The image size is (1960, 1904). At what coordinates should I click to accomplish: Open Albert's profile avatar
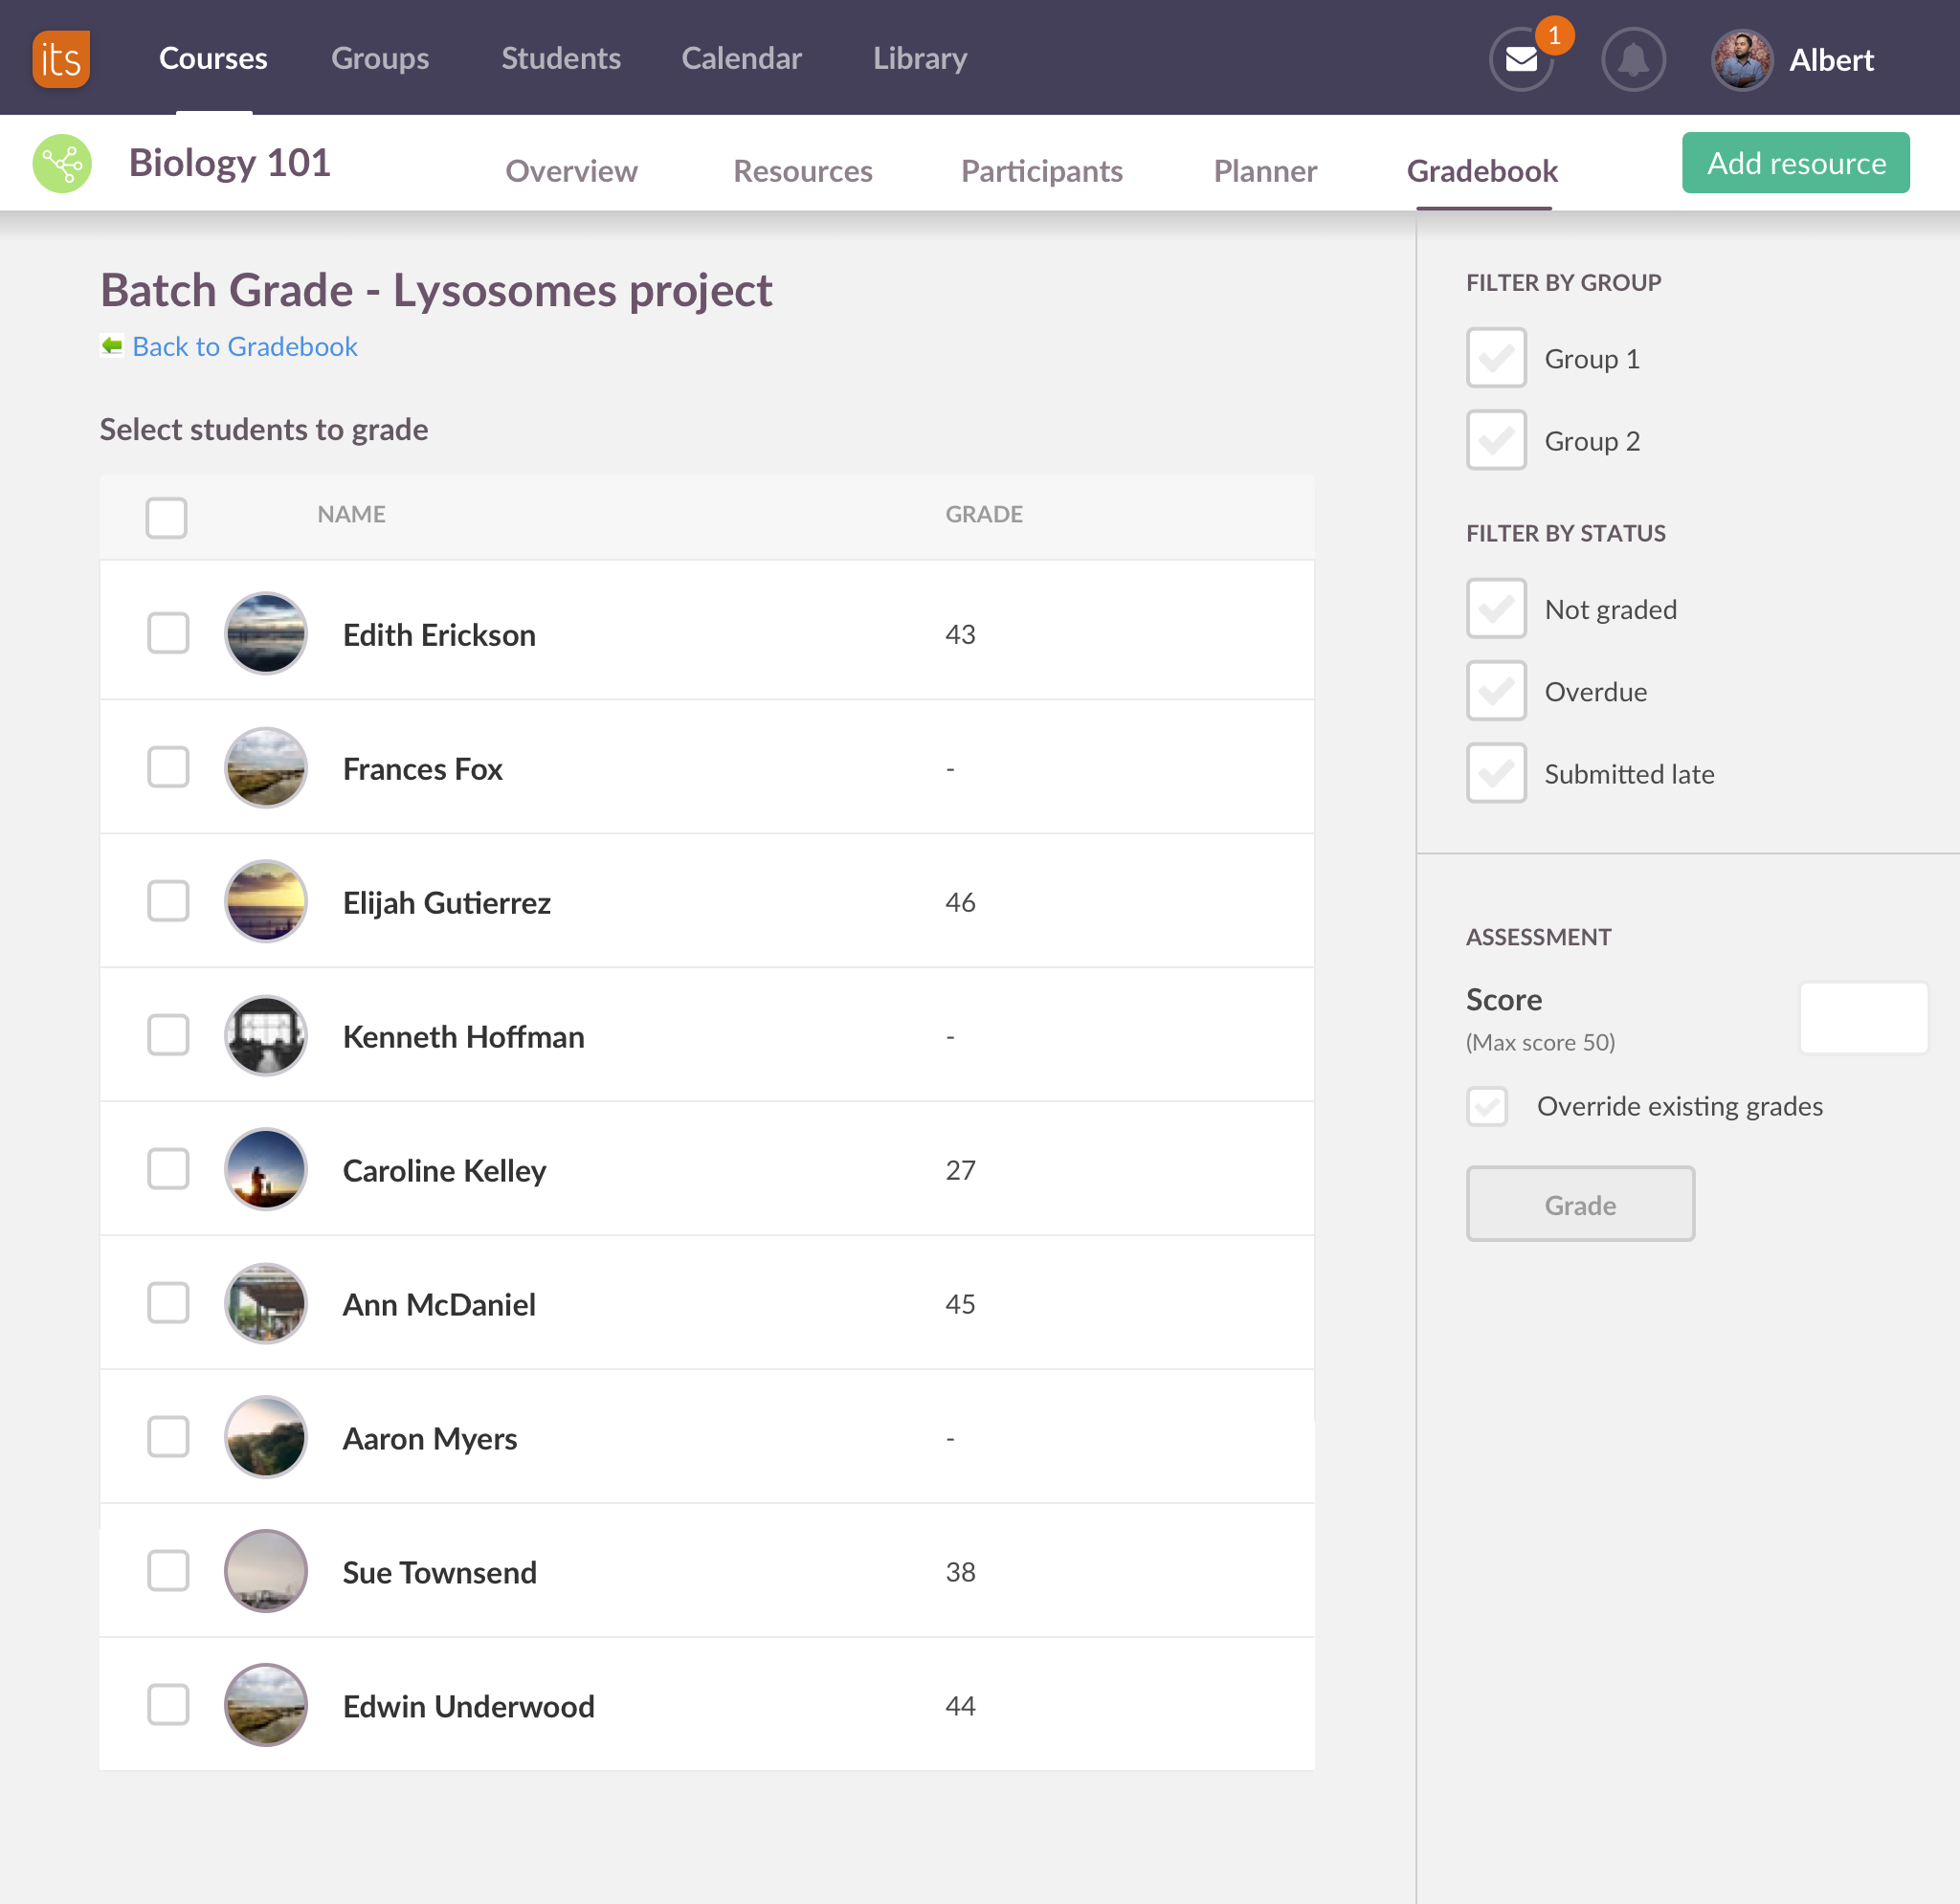coord(1741,59)
